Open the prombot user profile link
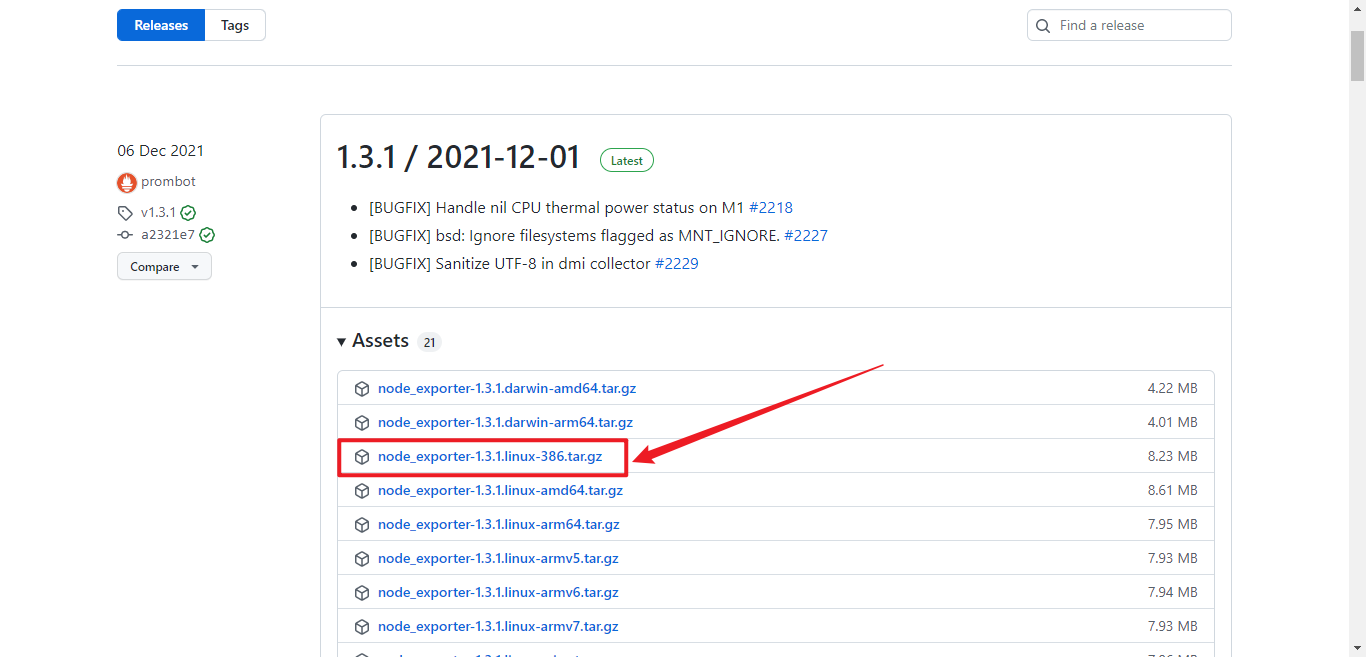Image resolution: width=1366 pixels, height=657 pixels. pyautogui.click(x=168, y=181)
